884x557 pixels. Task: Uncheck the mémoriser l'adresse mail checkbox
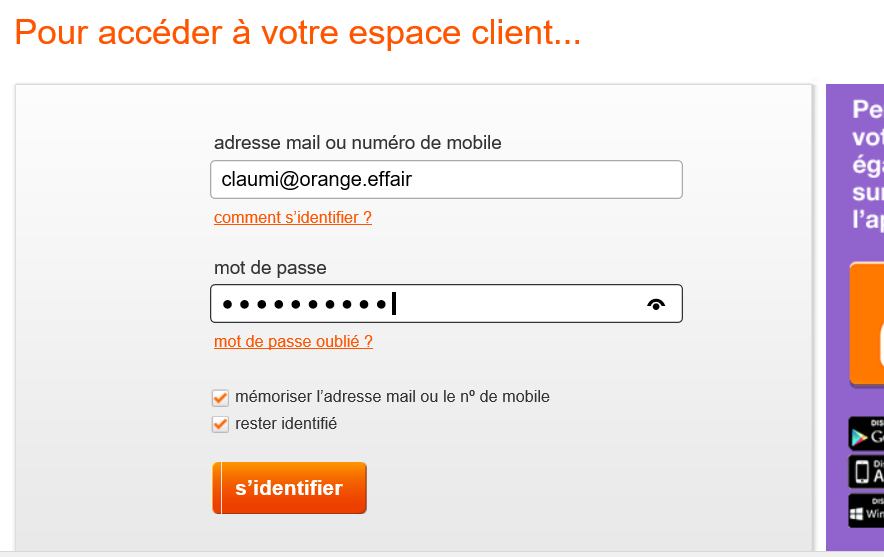click(x=221, y=398)
